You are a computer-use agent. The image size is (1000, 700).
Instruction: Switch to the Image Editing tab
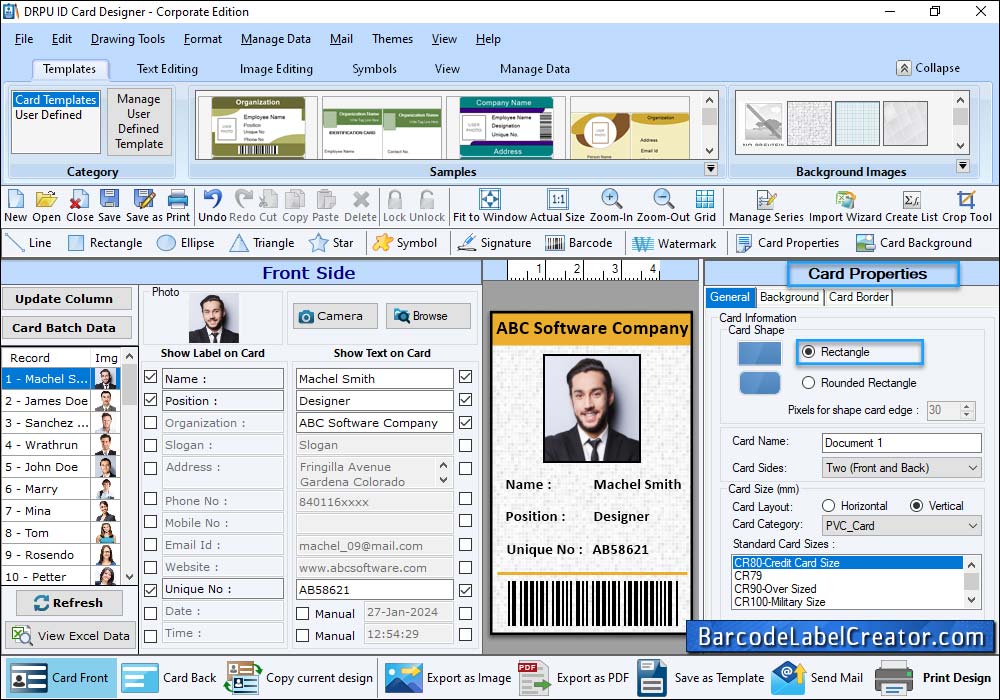point(276,69)
